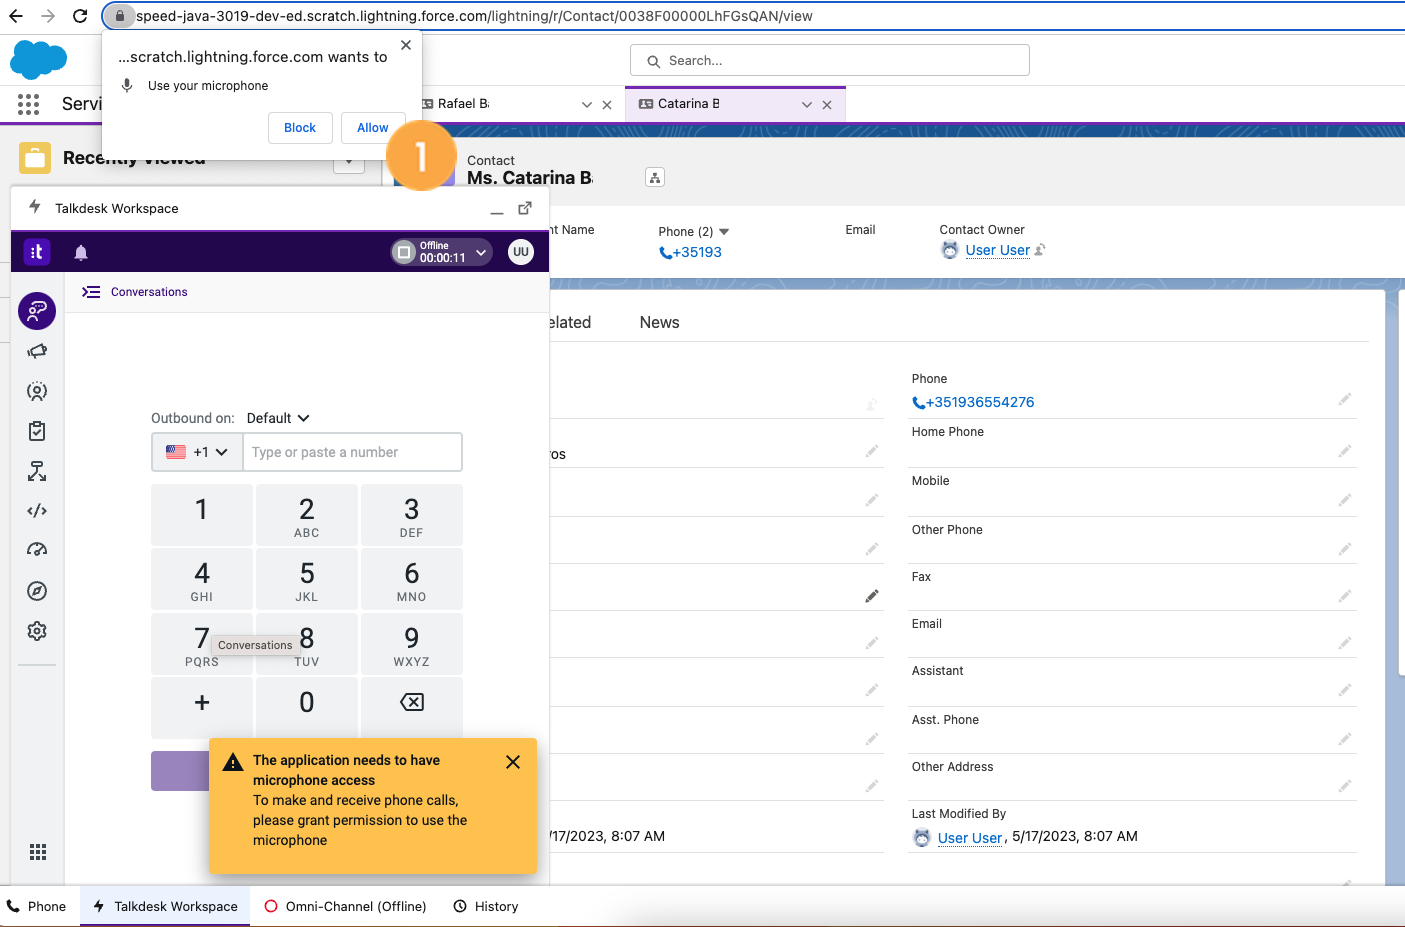The height and width of the screenshot is (927, 1405).
Task: Expand the Outbound on Default dropdown
Action: point(278,418)
